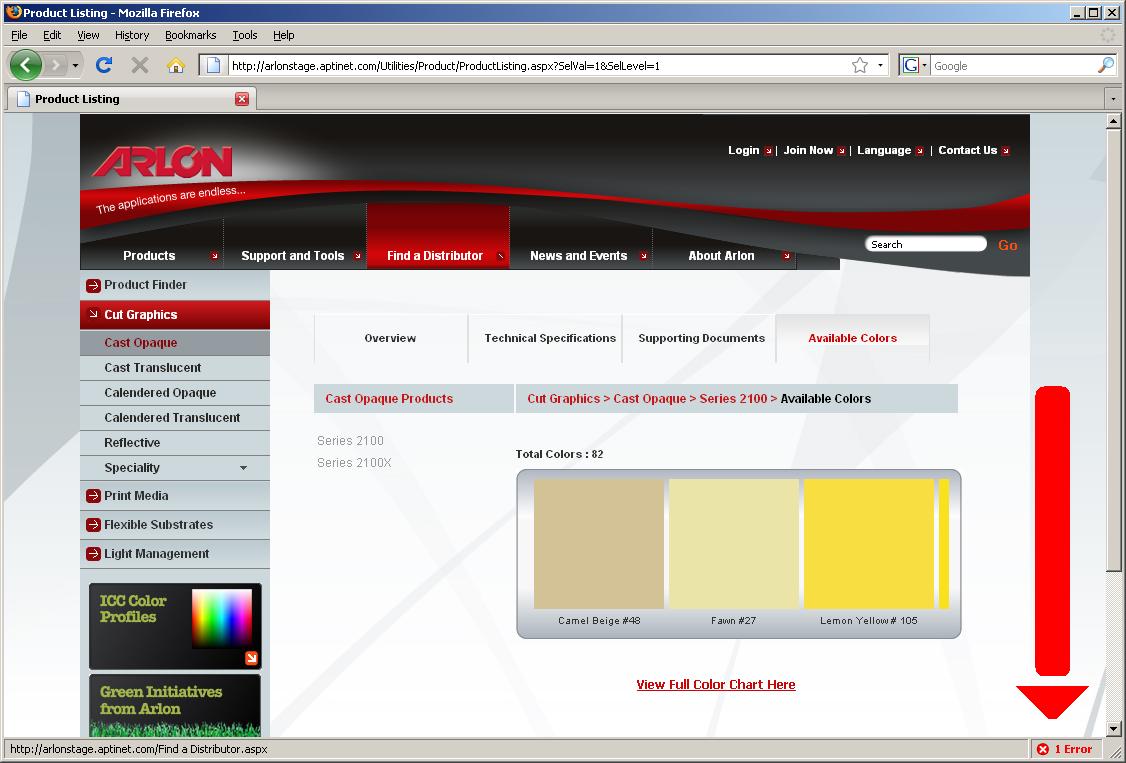Click the vertical scrollbar up arrow

point(1114,121)
